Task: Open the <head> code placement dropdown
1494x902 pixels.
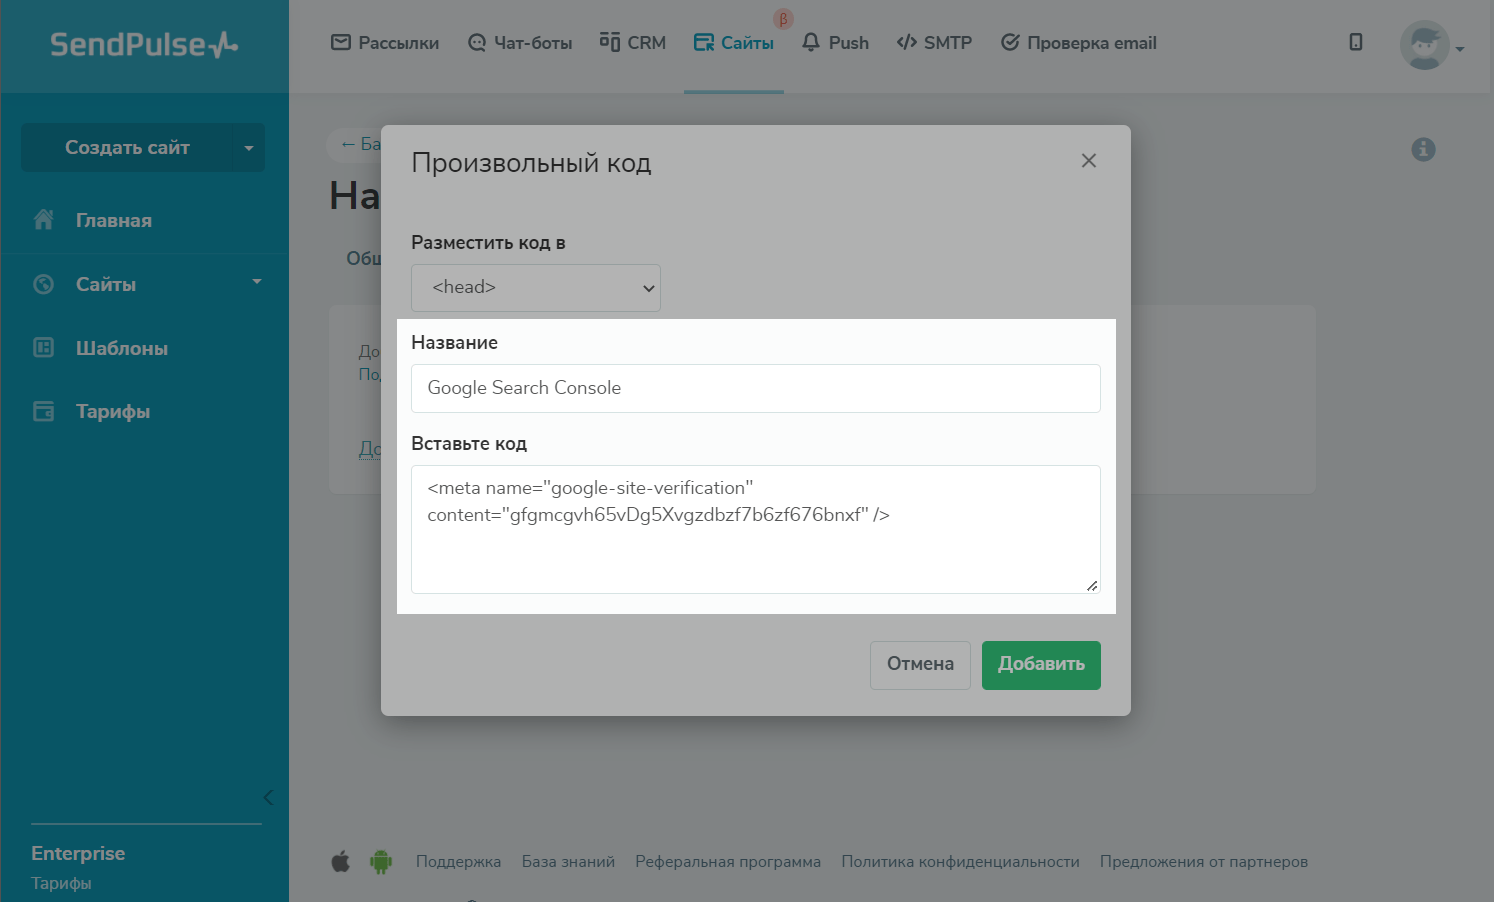Action: click(536, 288)
